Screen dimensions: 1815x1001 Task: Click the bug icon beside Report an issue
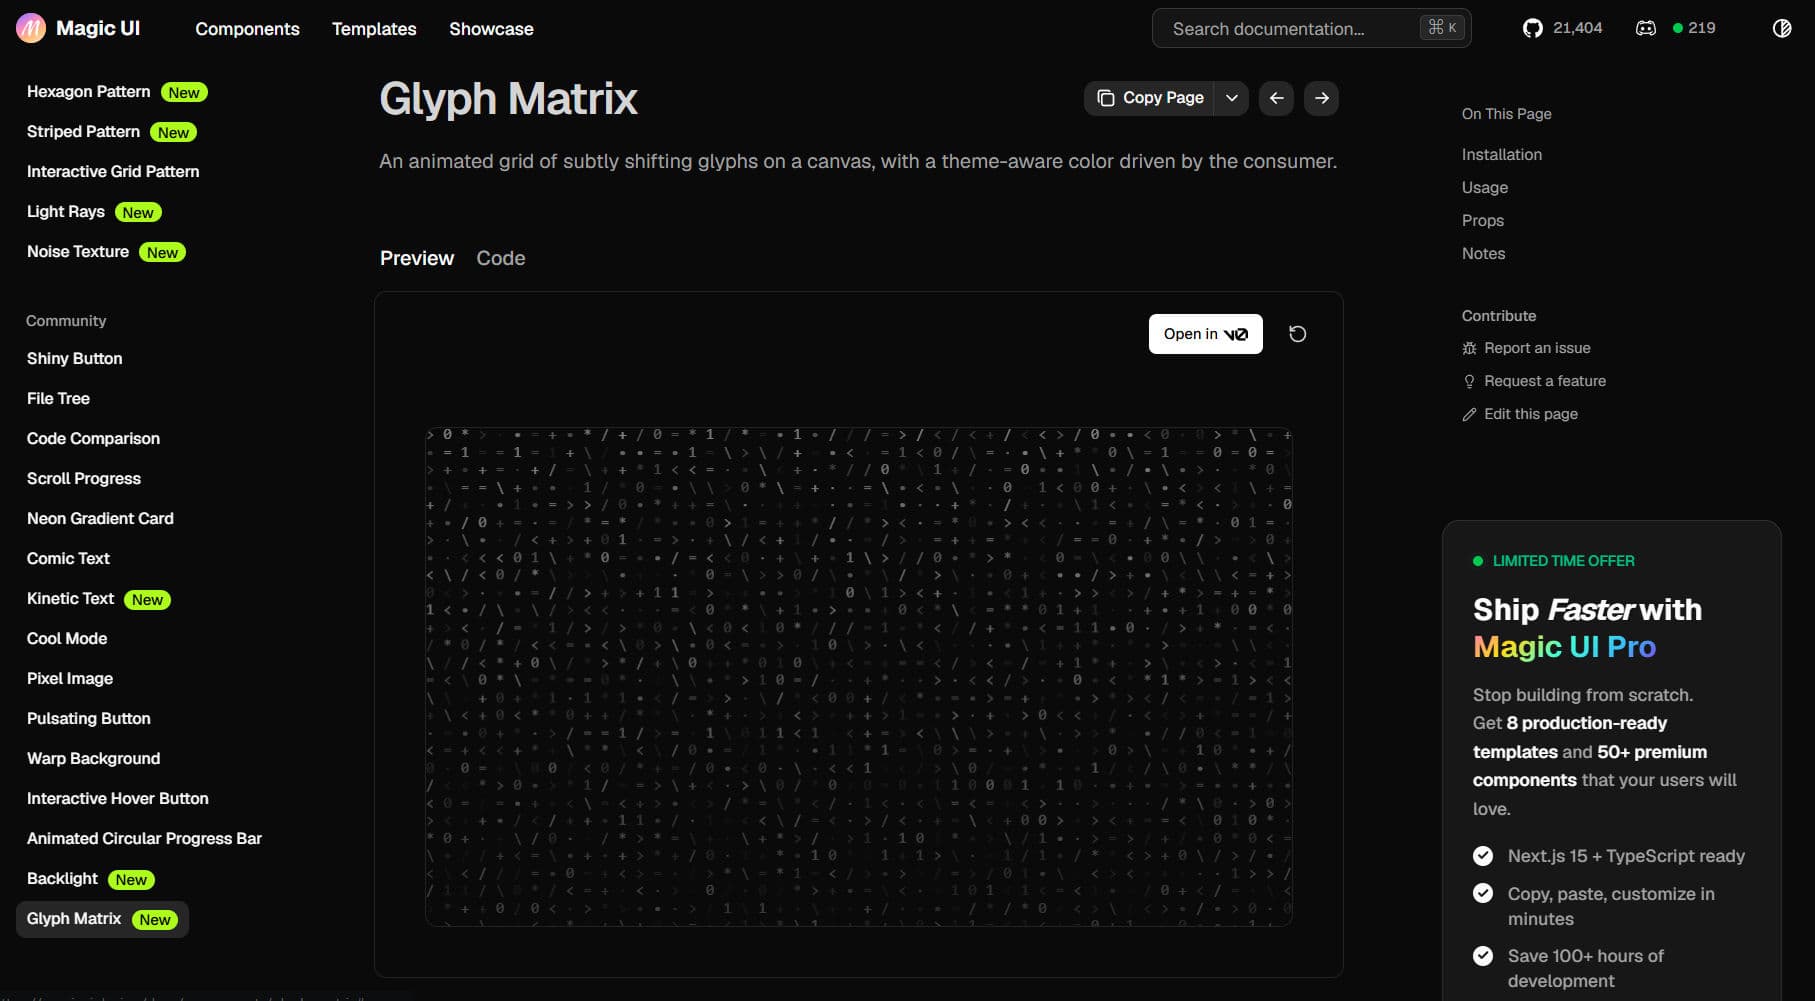coord(1469,348)
